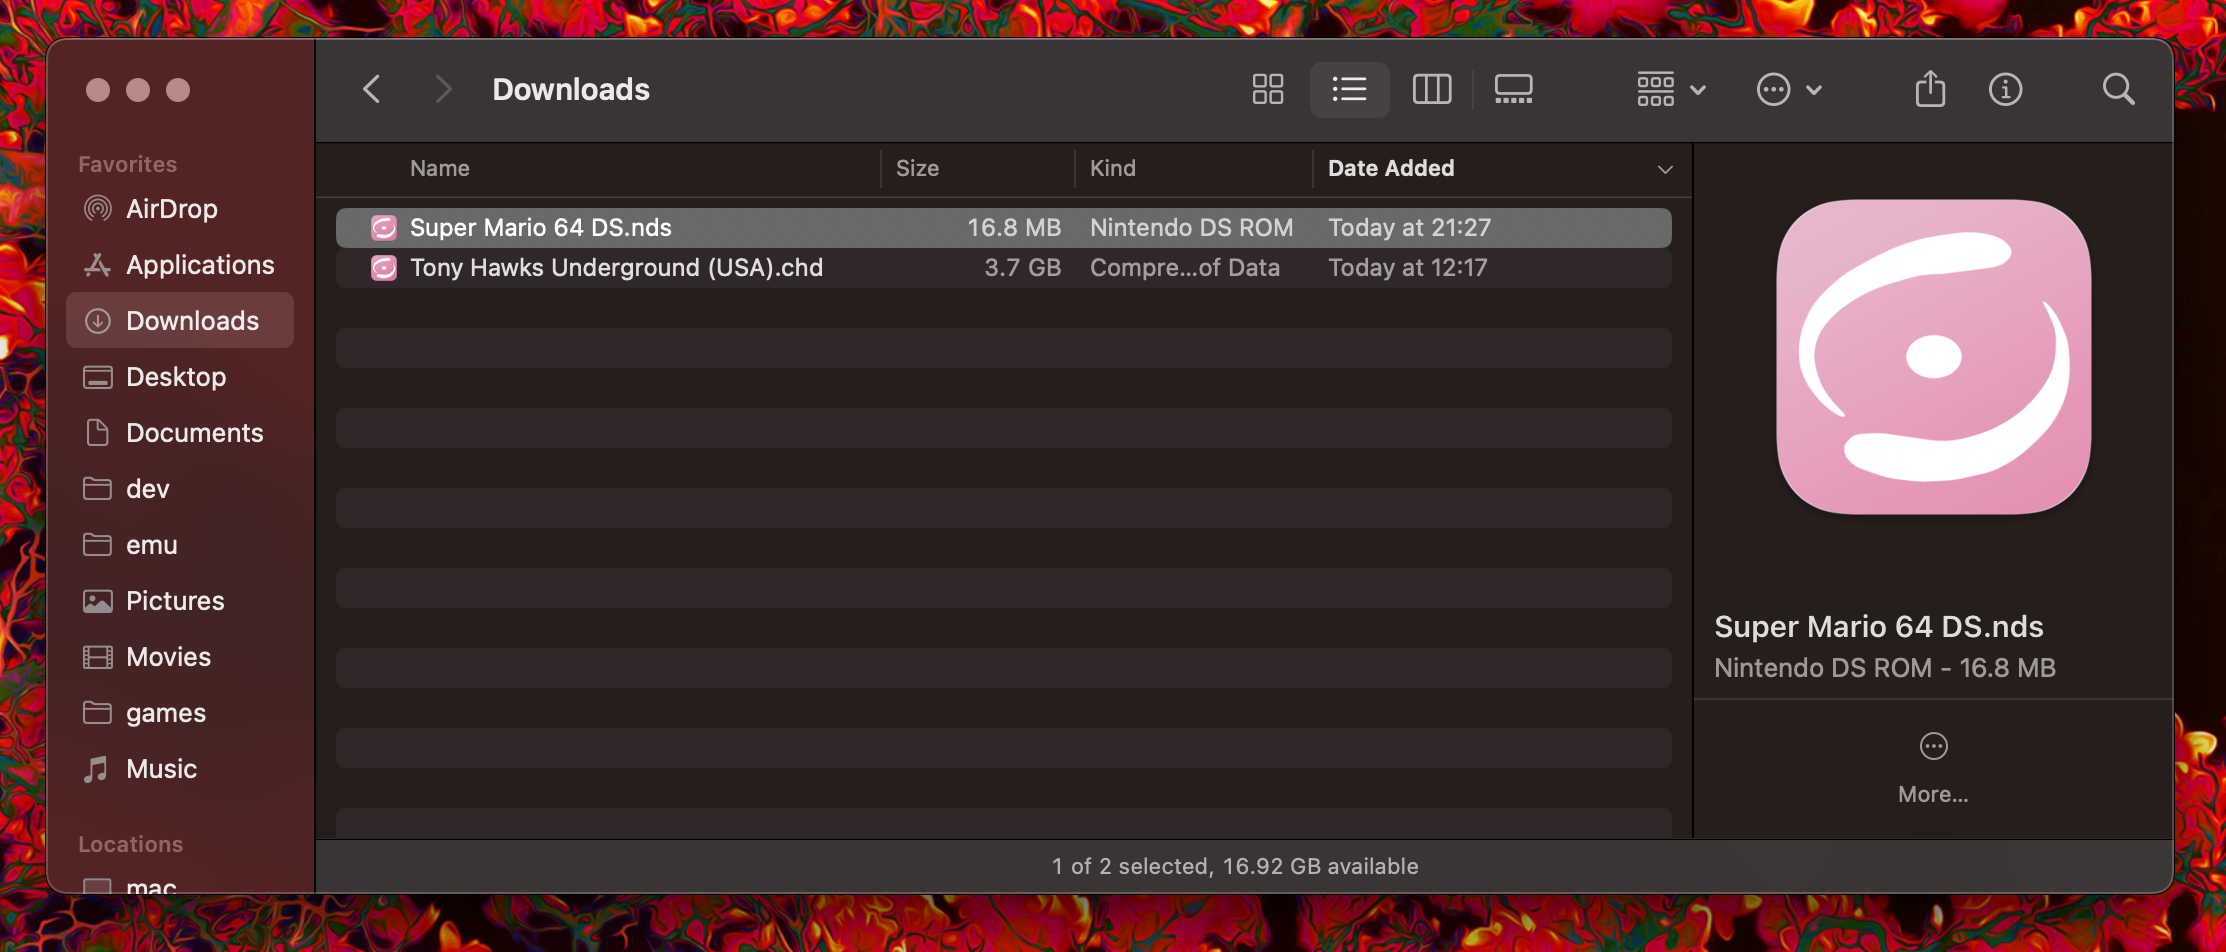Viewport: 2226px width, 952px height.
Task: Click the 'Locations' sidebar heading
Action: pyautogui.click(x=131, y=844)
